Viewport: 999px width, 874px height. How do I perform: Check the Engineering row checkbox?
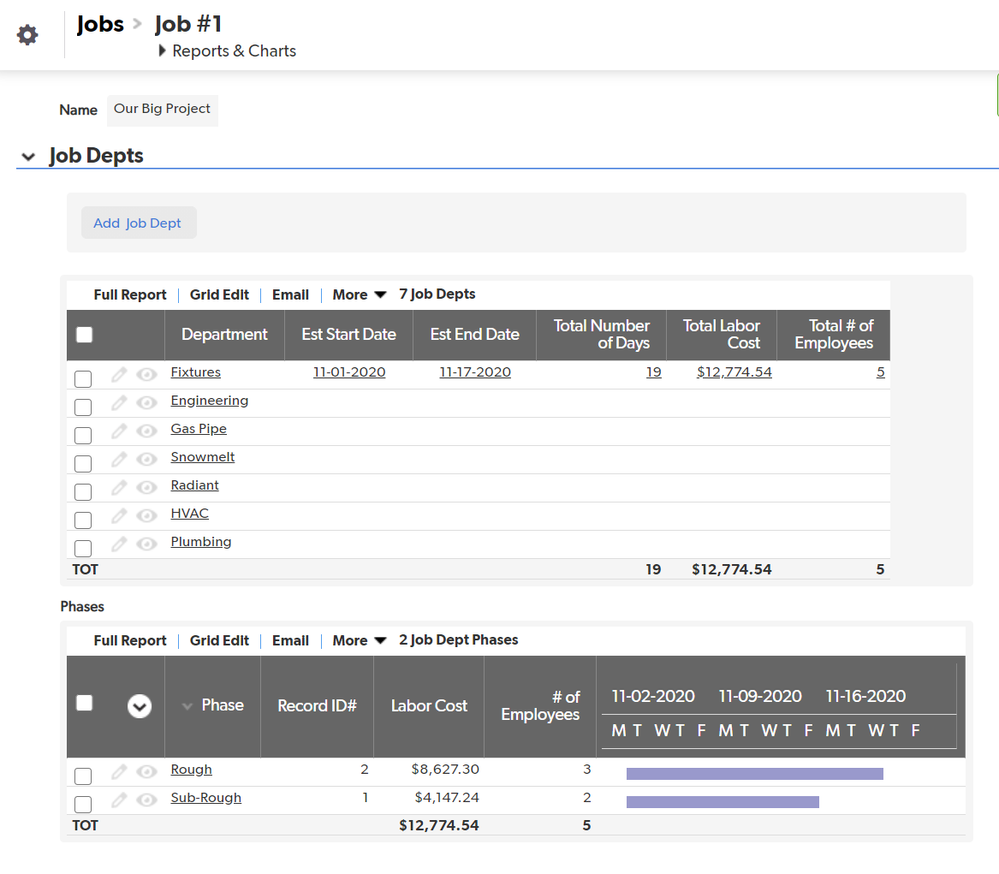83,407
